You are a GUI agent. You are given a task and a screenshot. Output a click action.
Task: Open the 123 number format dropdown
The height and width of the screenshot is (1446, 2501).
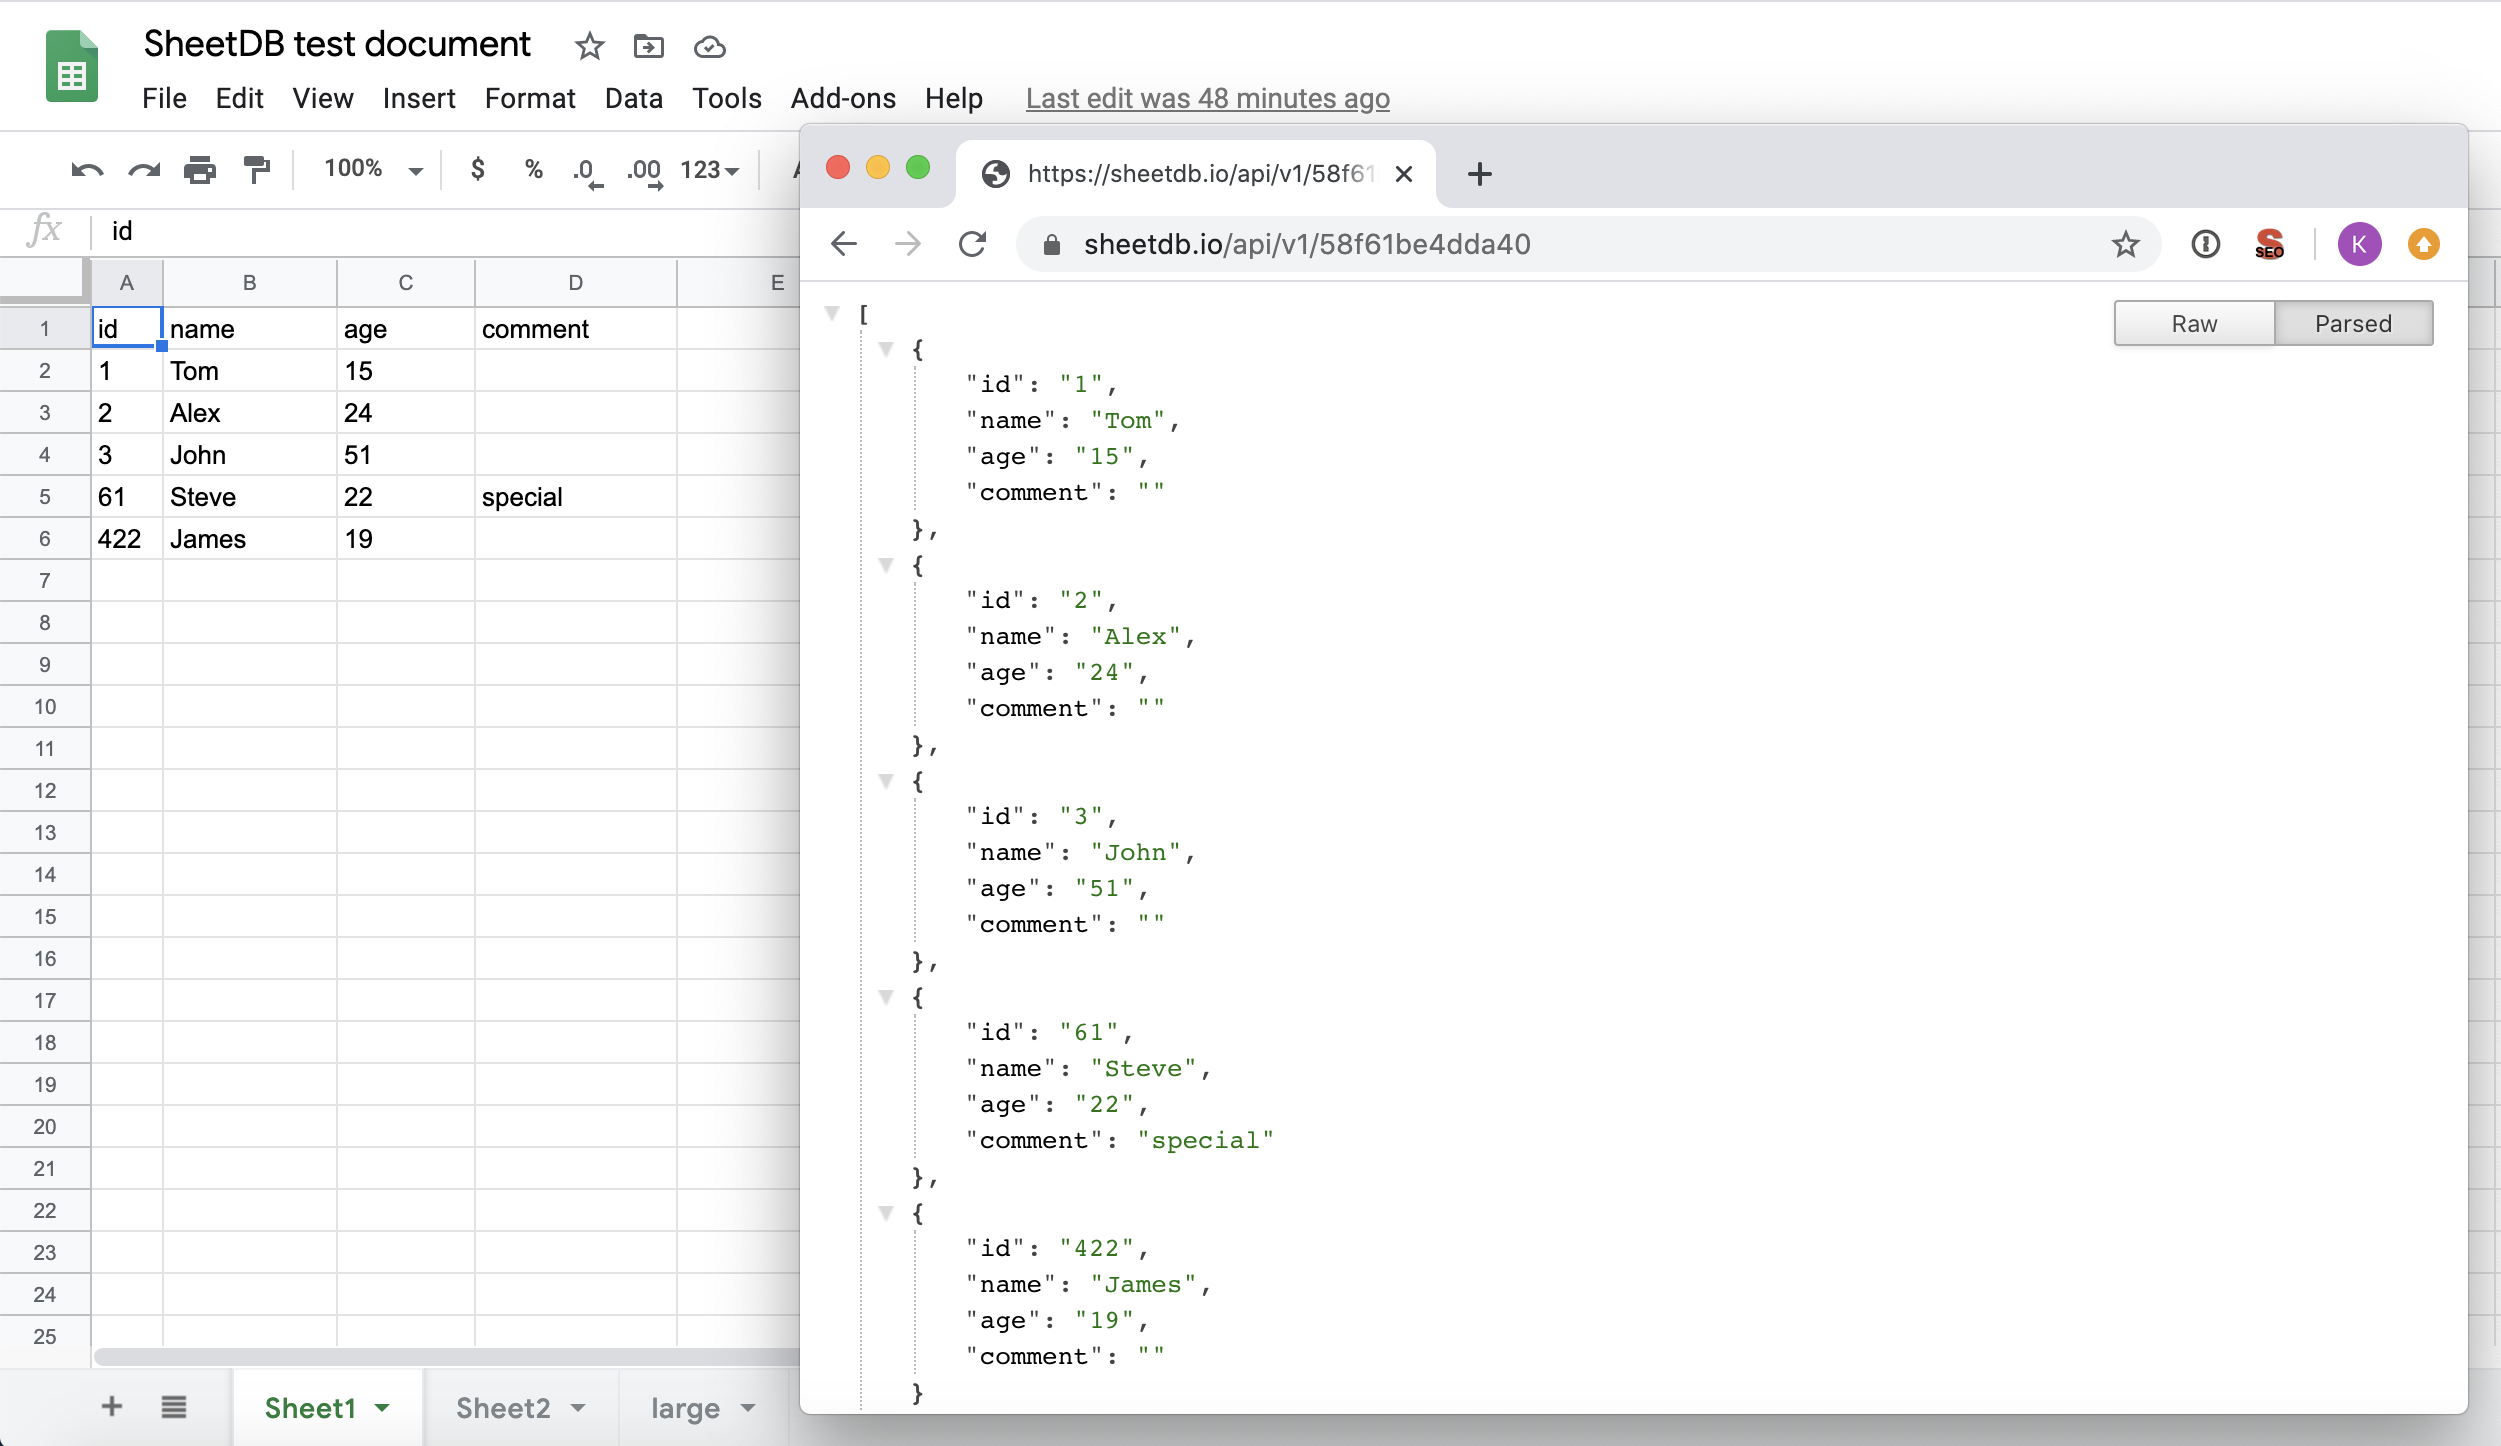pyautogui.click(x=709, y=170)
